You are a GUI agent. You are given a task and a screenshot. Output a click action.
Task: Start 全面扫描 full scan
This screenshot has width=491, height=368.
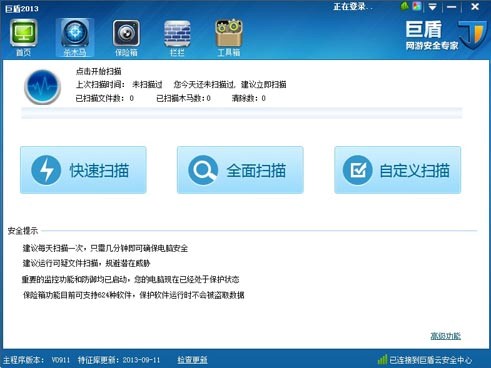point(240,170)
